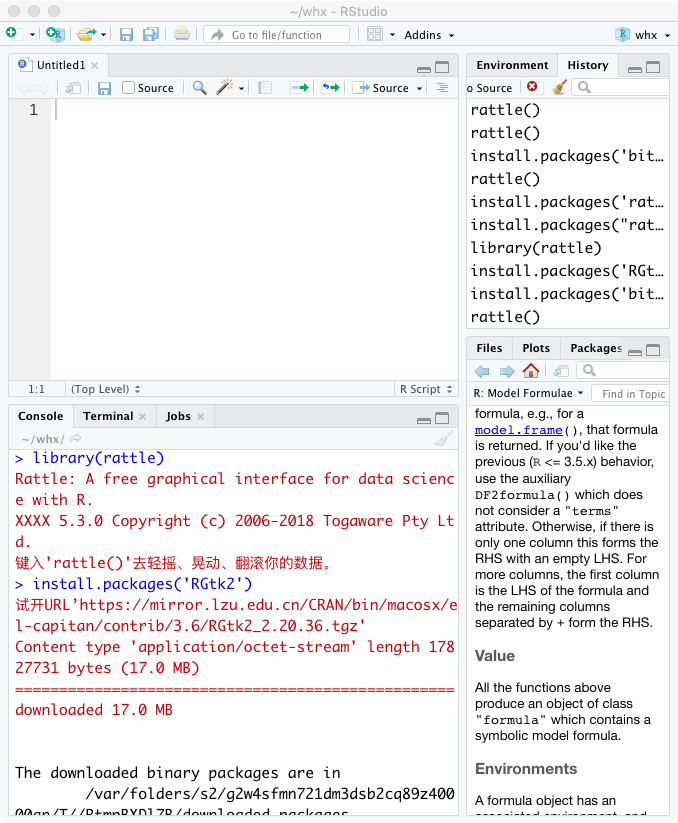Print the current file icon
678x823 pixels.
click(x=182, y=34)
